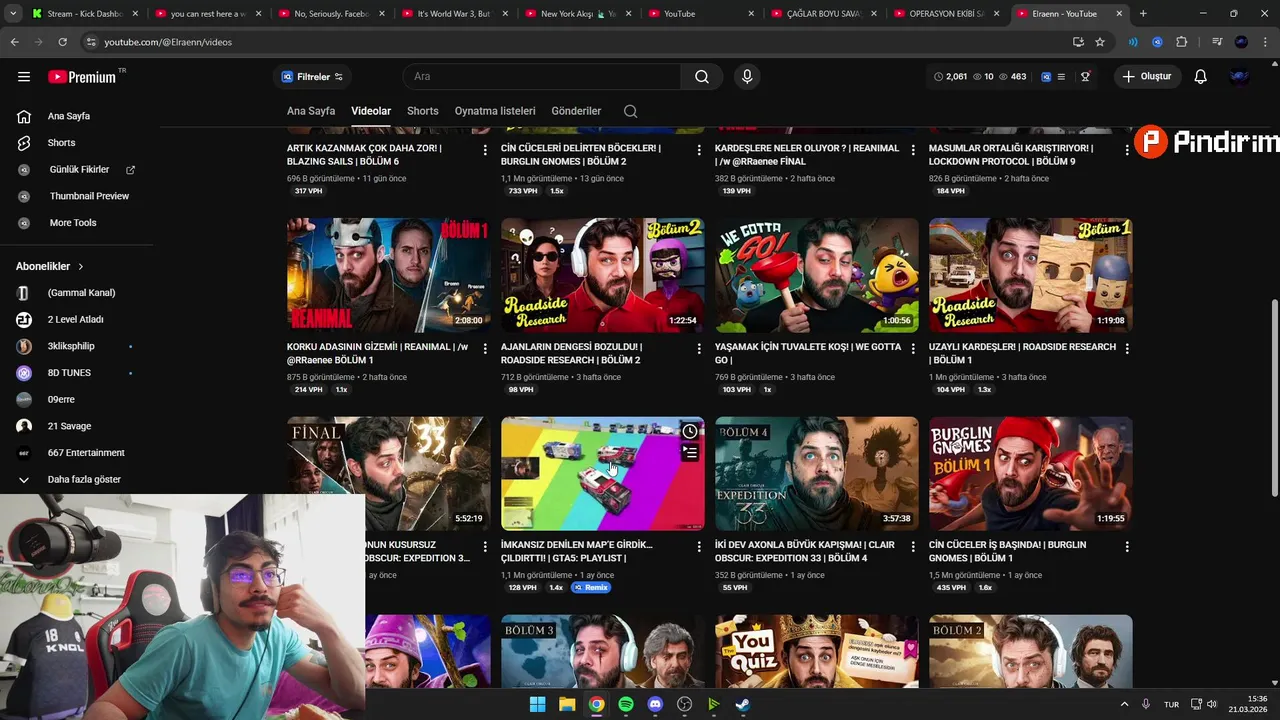Open the We Gotta Go thumbnail
The height and width of the screenshot is (720, 1280).
click(816, 275)
